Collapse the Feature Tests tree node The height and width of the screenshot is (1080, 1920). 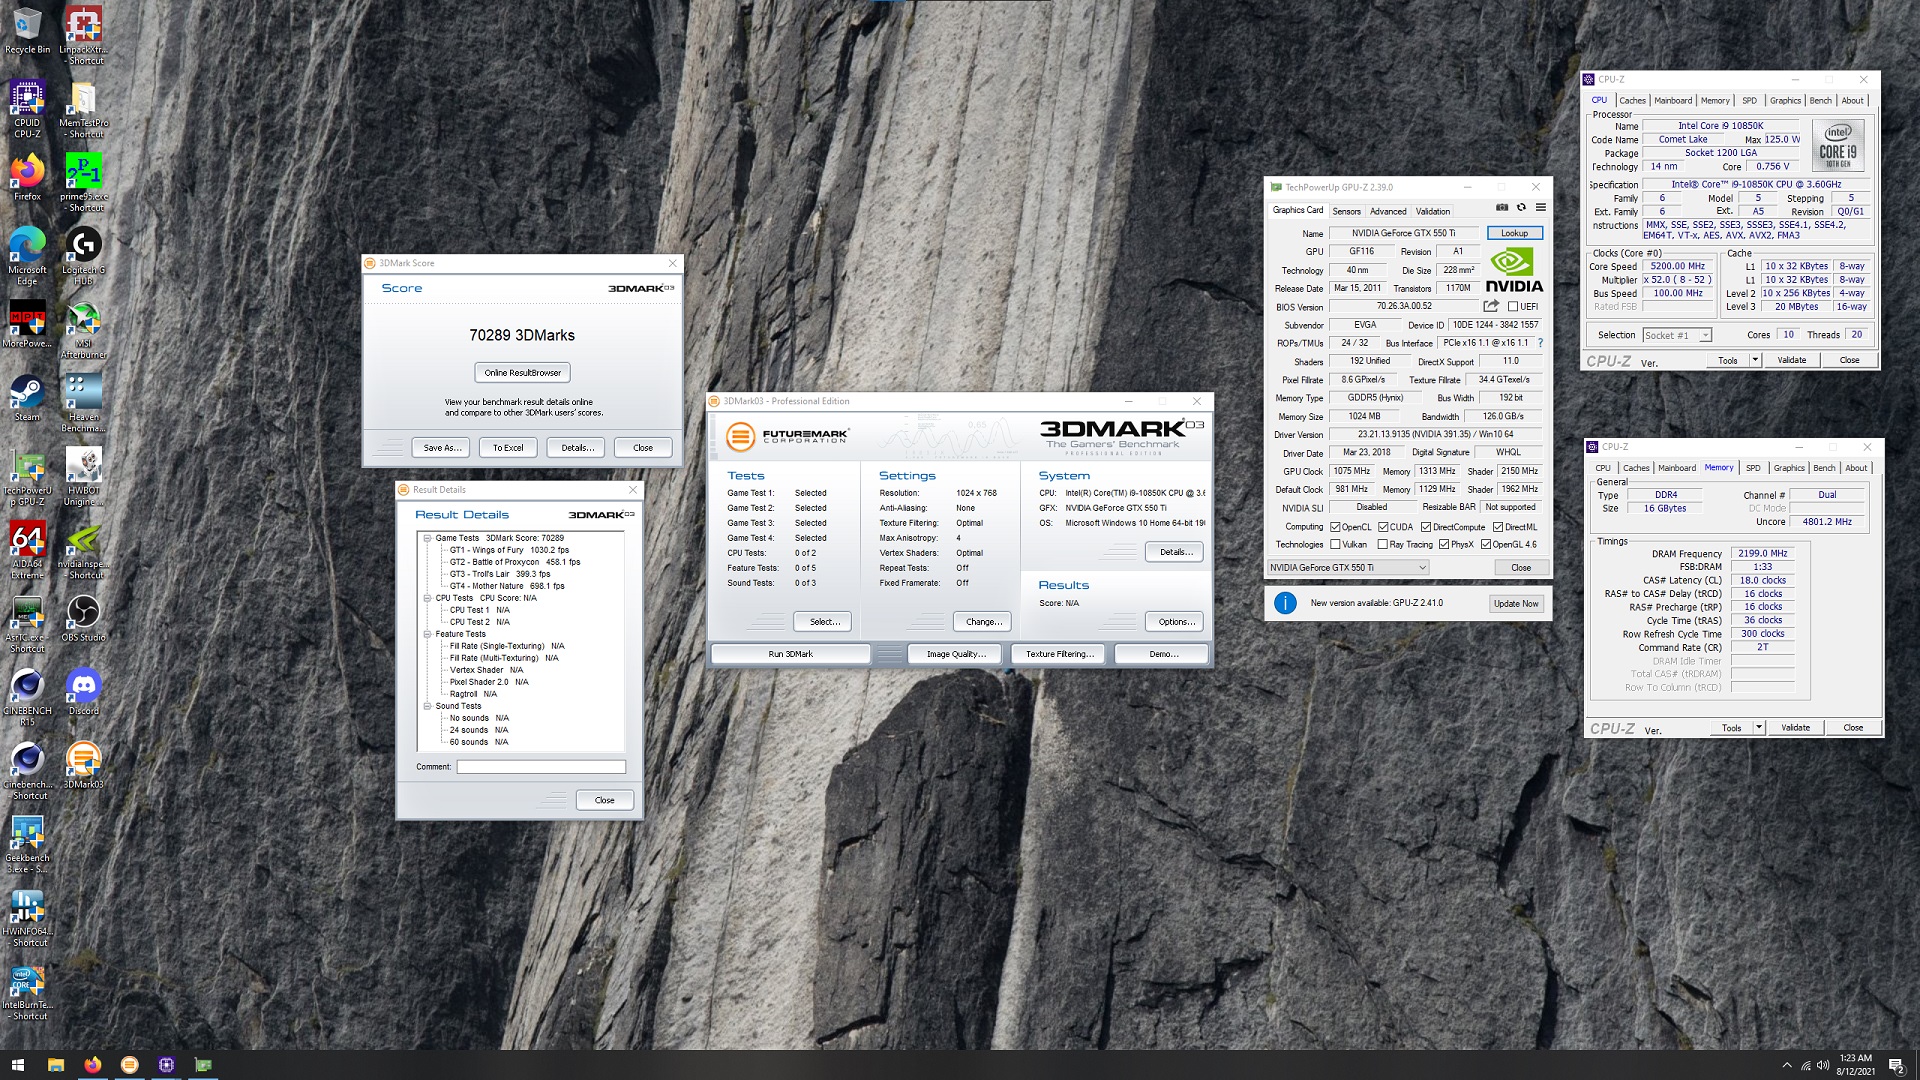(x=427, y=634)
